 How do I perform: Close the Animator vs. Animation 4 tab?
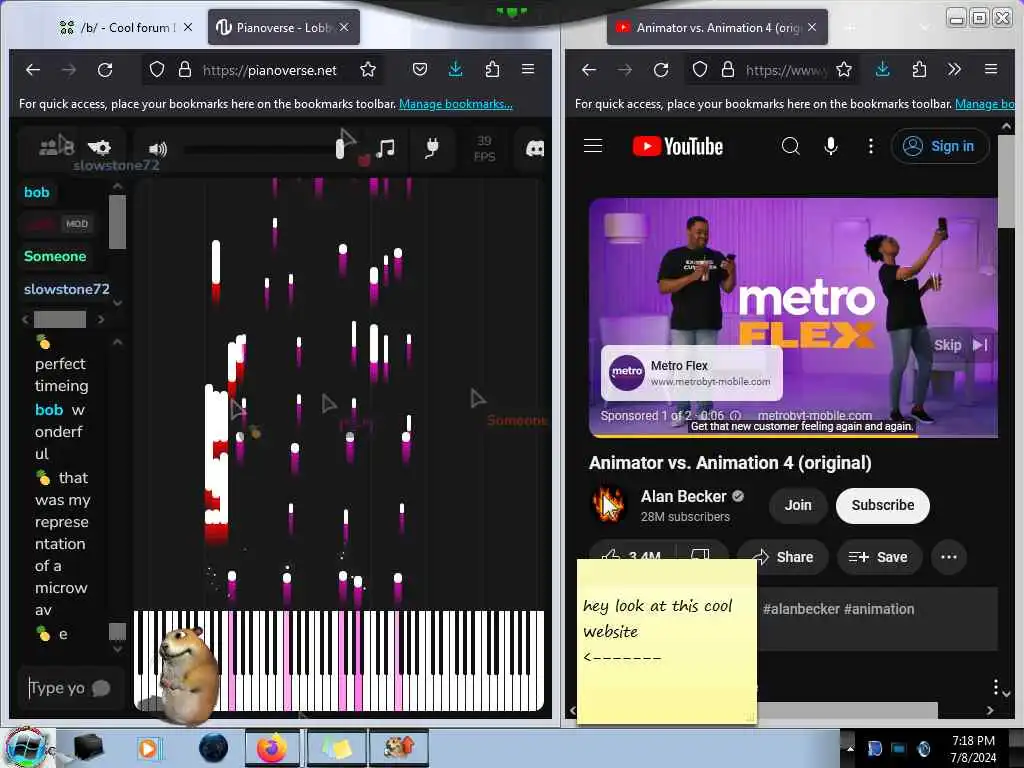coord(812,27)
